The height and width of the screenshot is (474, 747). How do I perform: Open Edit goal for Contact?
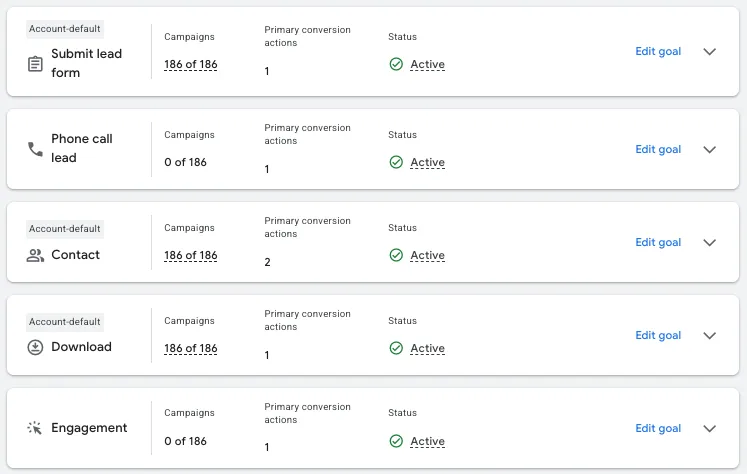(x=658, y=242)
